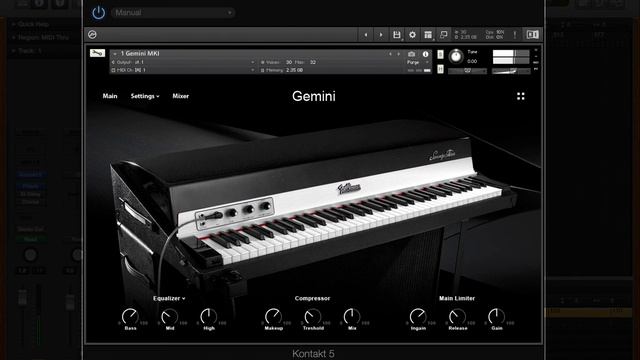Click the Tune value 0.00

[x=472, y=61]
